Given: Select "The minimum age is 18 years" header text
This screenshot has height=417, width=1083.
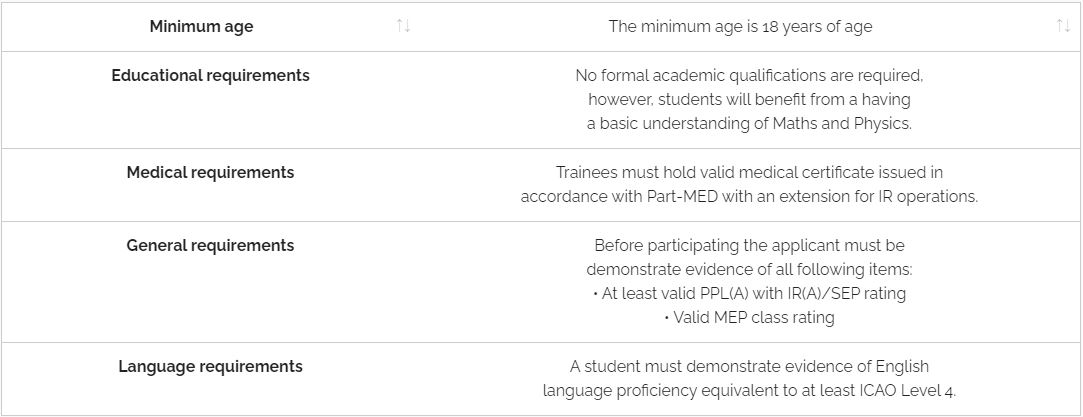Looking at the screenshot, I should point(740,27).
